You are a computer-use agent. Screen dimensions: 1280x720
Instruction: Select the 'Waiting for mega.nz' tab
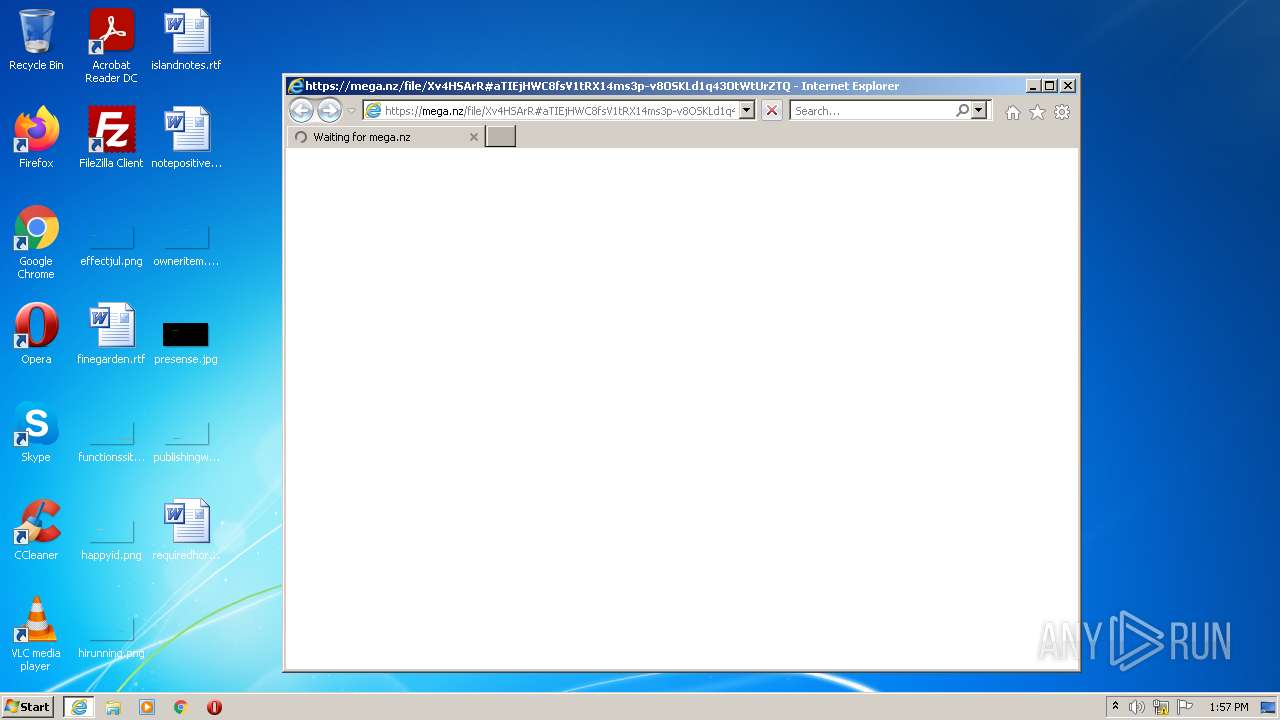tap(385, 137)
